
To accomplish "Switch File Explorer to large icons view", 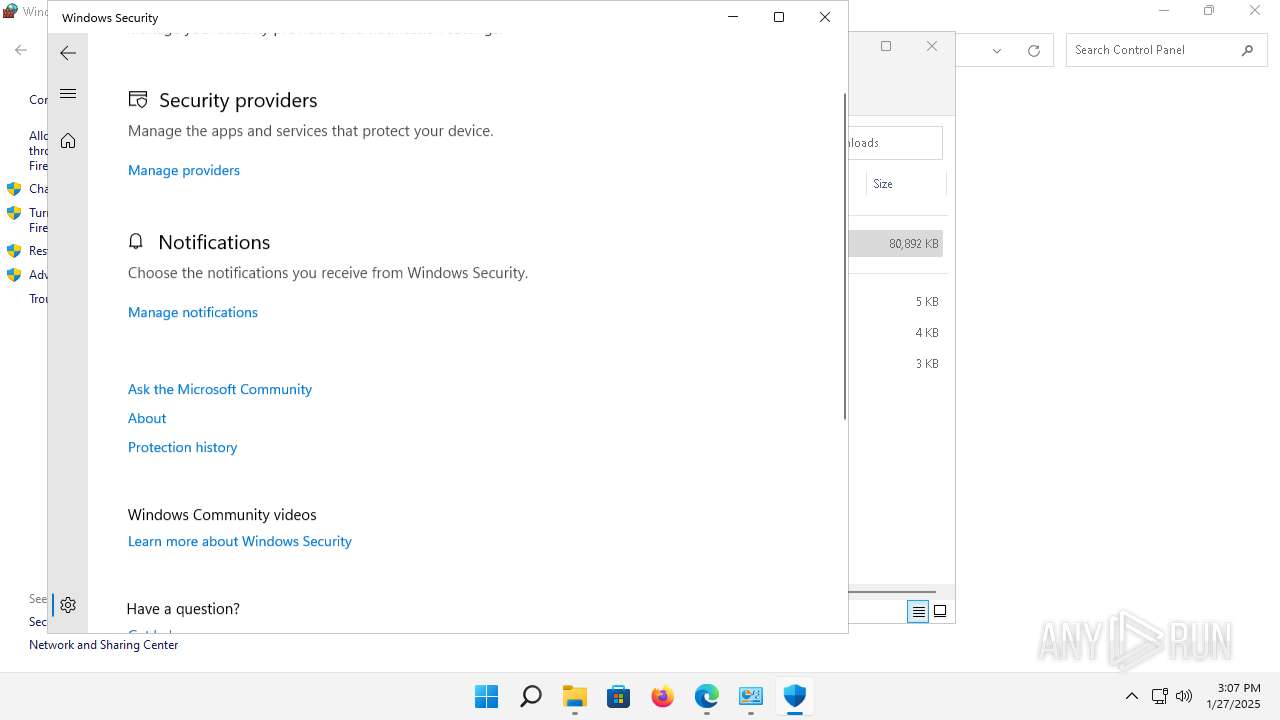I will [x=940, y=612].
